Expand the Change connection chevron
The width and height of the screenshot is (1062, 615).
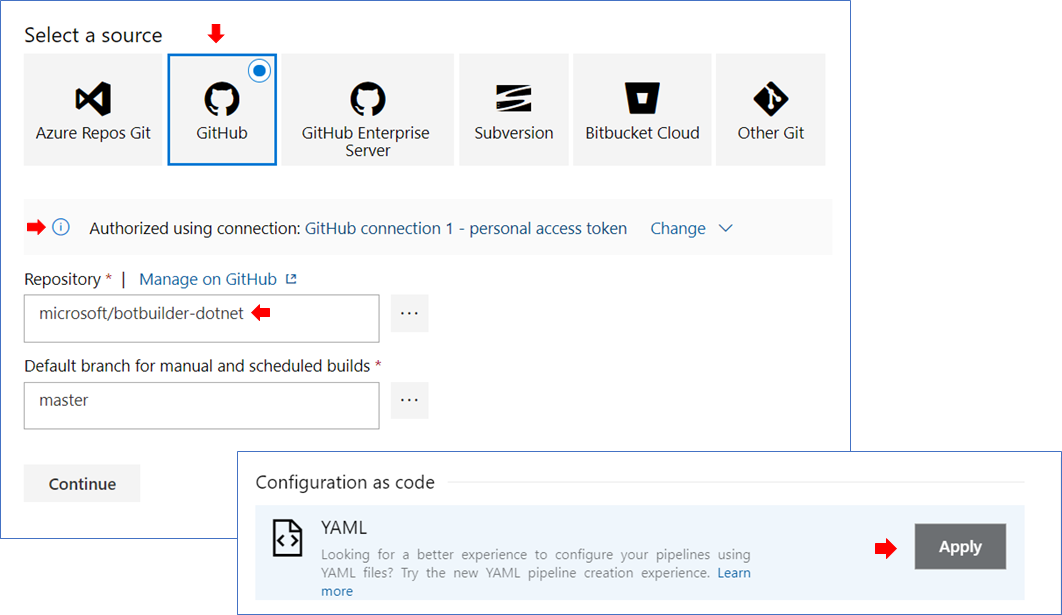[725, 228]
